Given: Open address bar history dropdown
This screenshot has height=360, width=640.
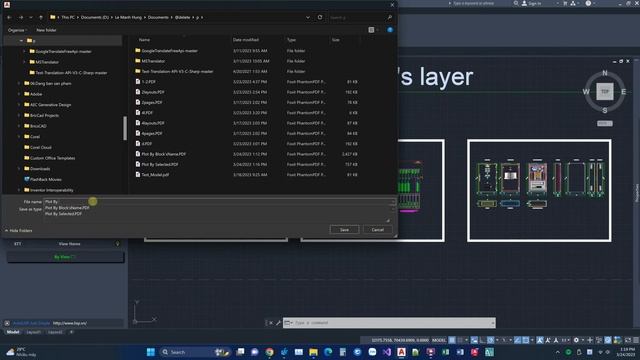Looking at the screenshot, I should [x=308, y=18].
